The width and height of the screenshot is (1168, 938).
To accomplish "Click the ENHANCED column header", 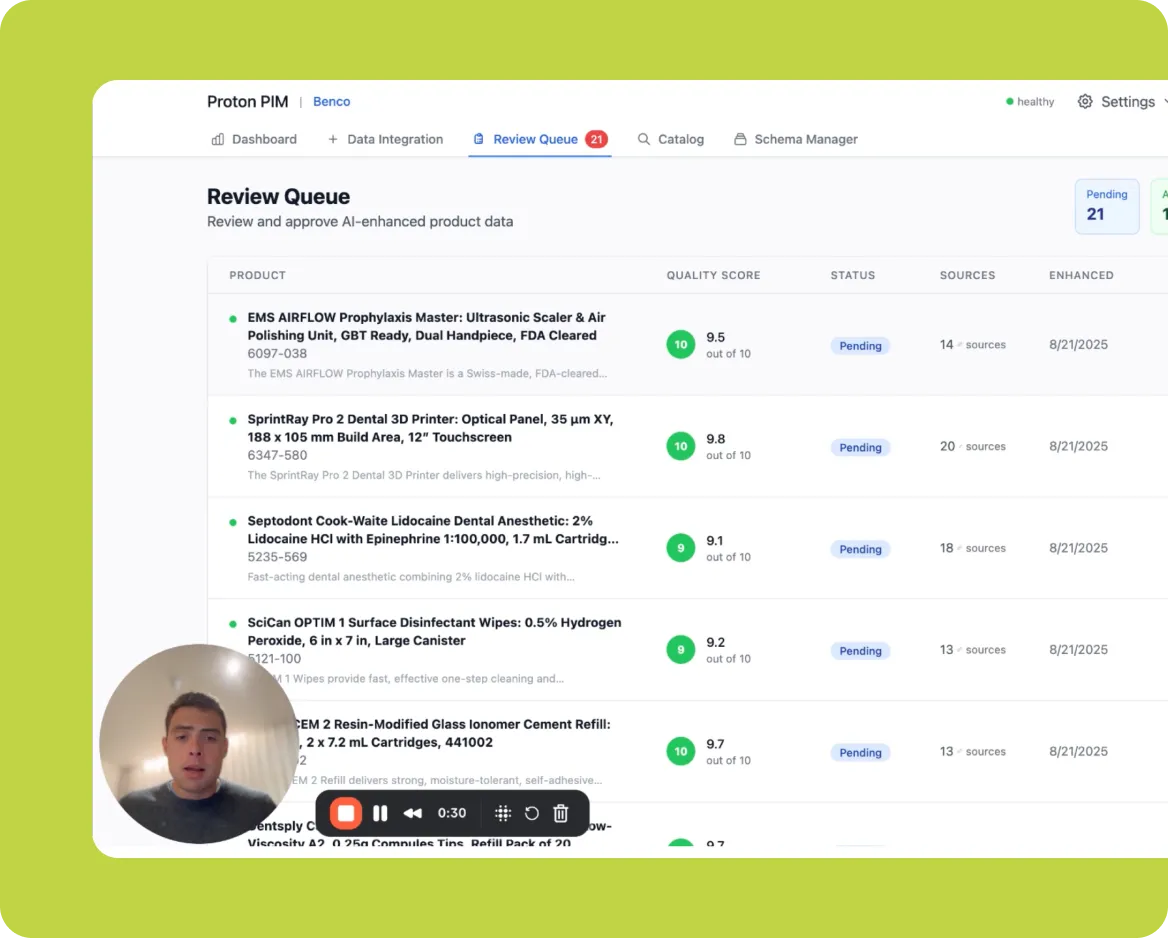I will pyautogui.click(x=1081, y=276).
